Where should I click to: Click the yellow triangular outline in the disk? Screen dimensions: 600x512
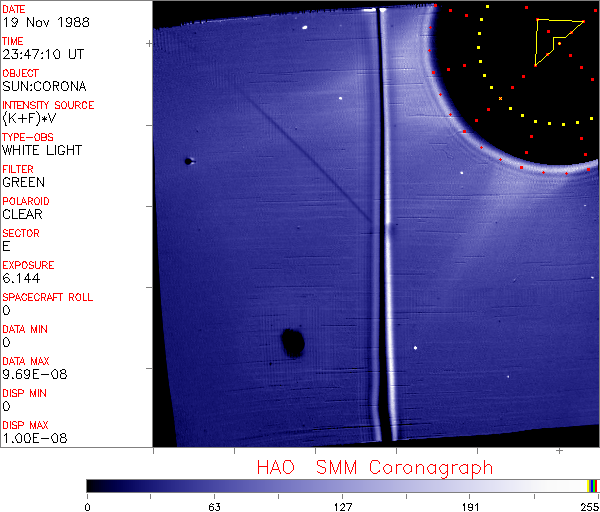pos(557,42)
